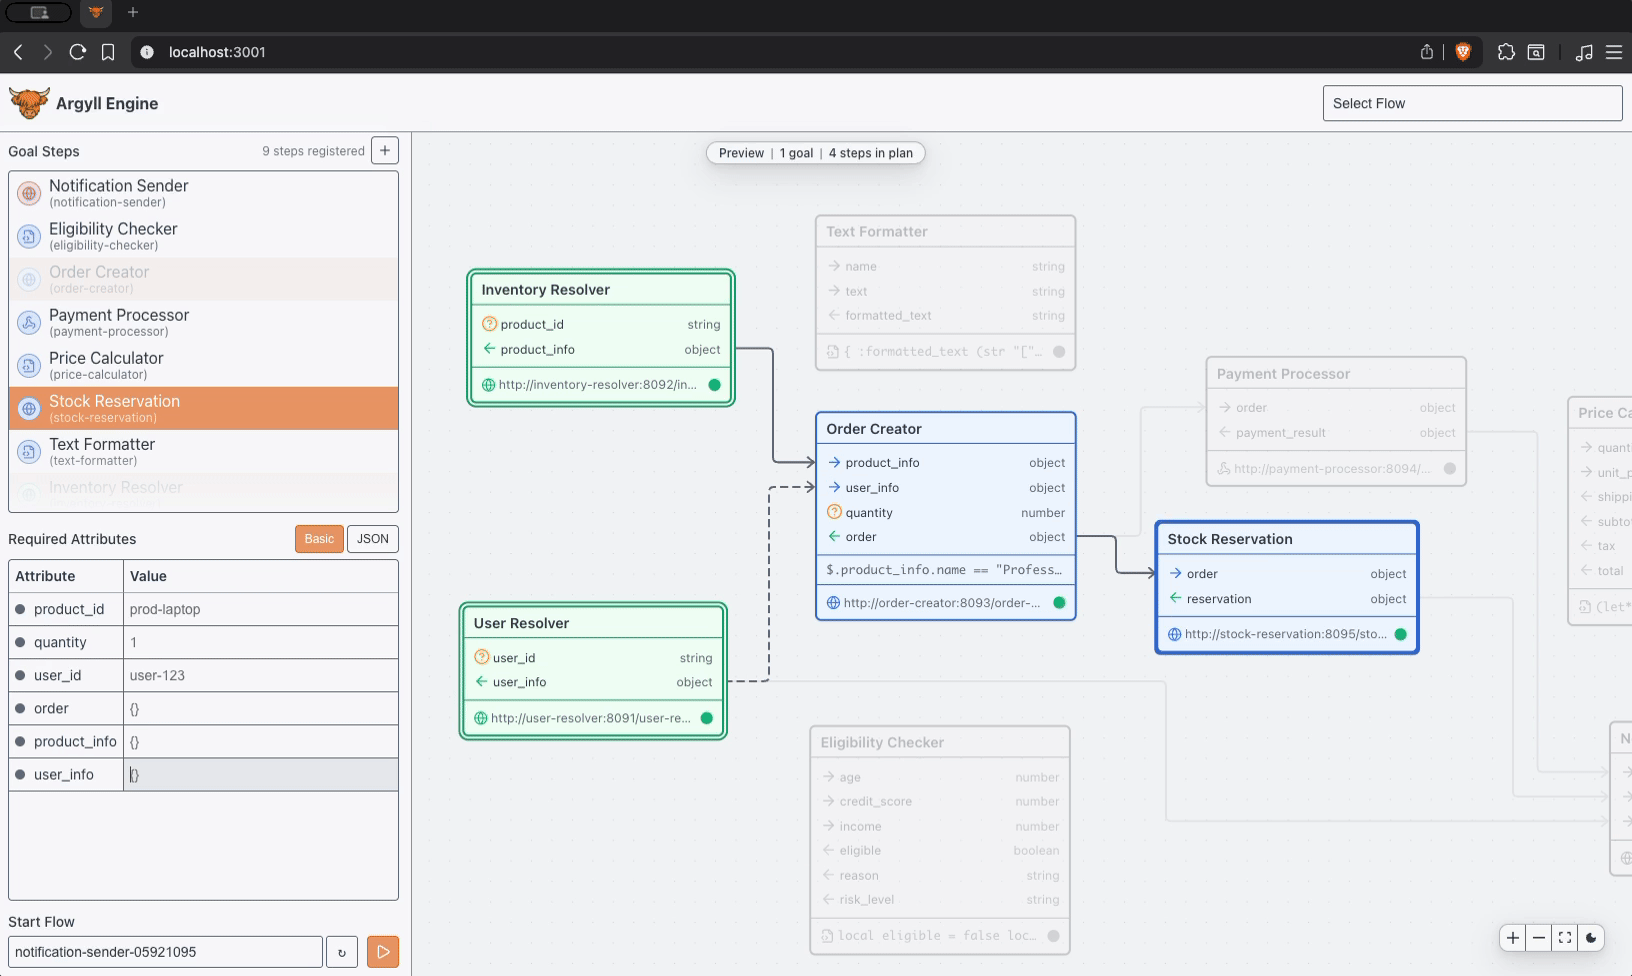Switch attributes editor to JSON mode

[x=372, y=539]
